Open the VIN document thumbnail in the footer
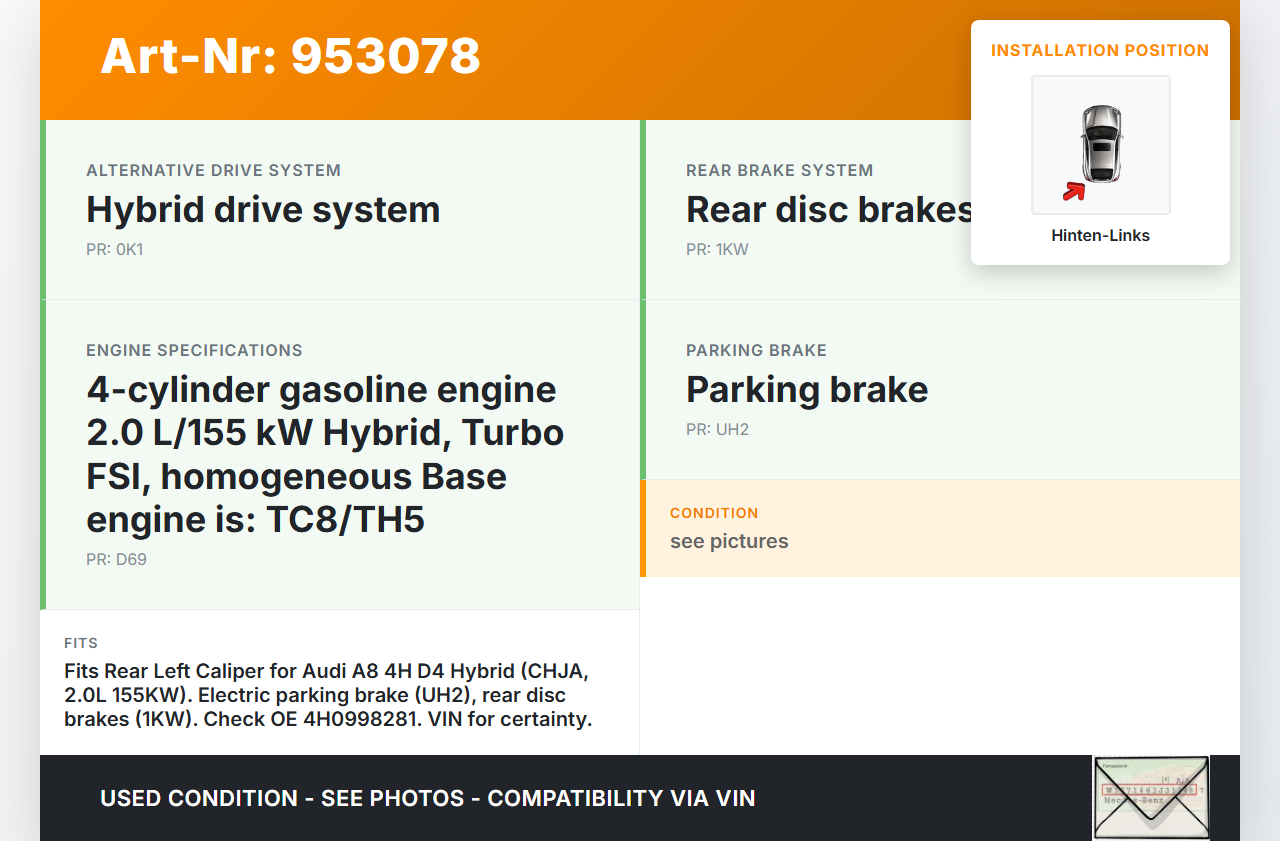1280x841 pixels. (x=1150, y=797)
